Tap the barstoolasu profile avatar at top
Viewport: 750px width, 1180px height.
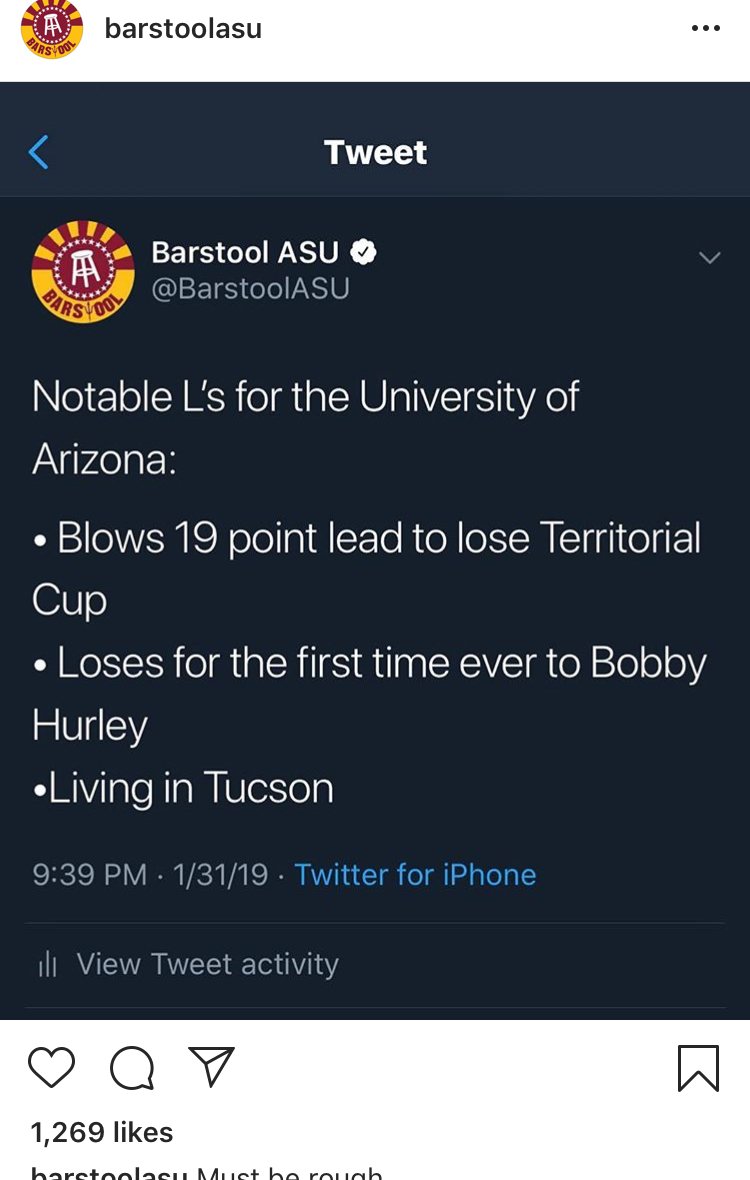51,29
